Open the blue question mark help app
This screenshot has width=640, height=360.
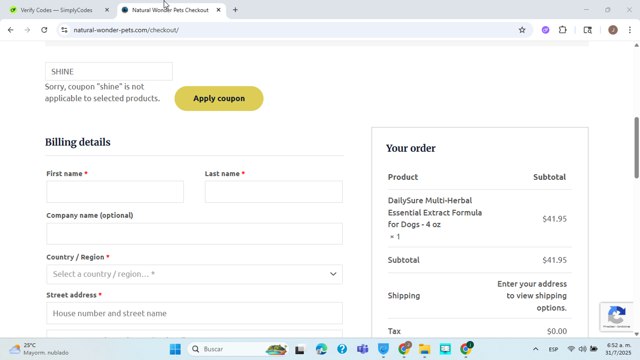coord(342,349)
